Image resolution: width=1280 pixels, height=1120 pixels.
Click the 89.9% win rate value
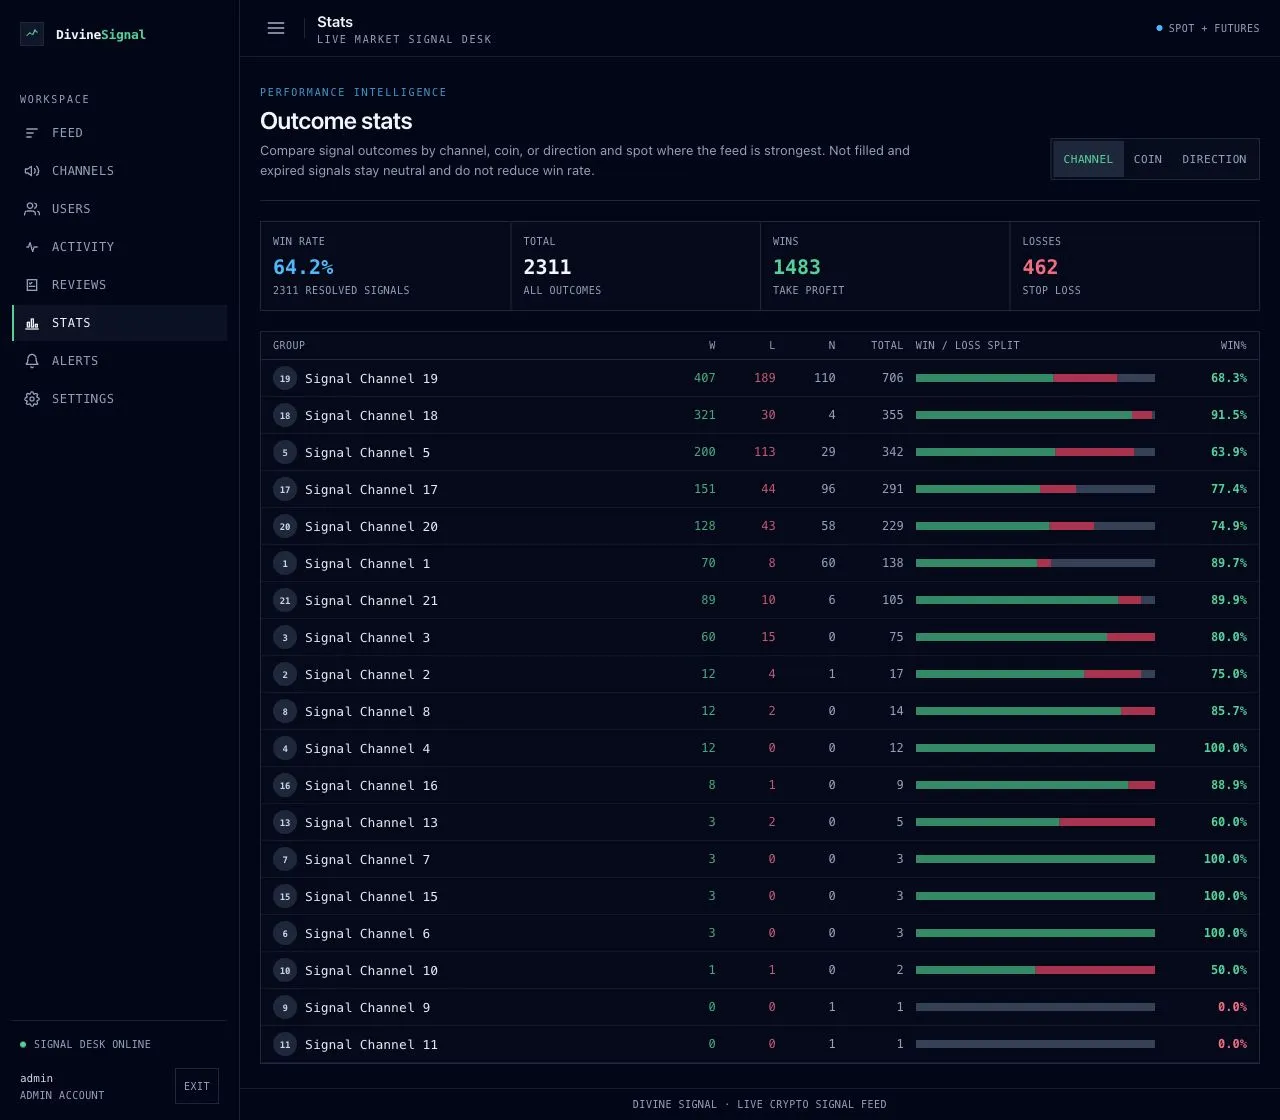point(1229,600)
